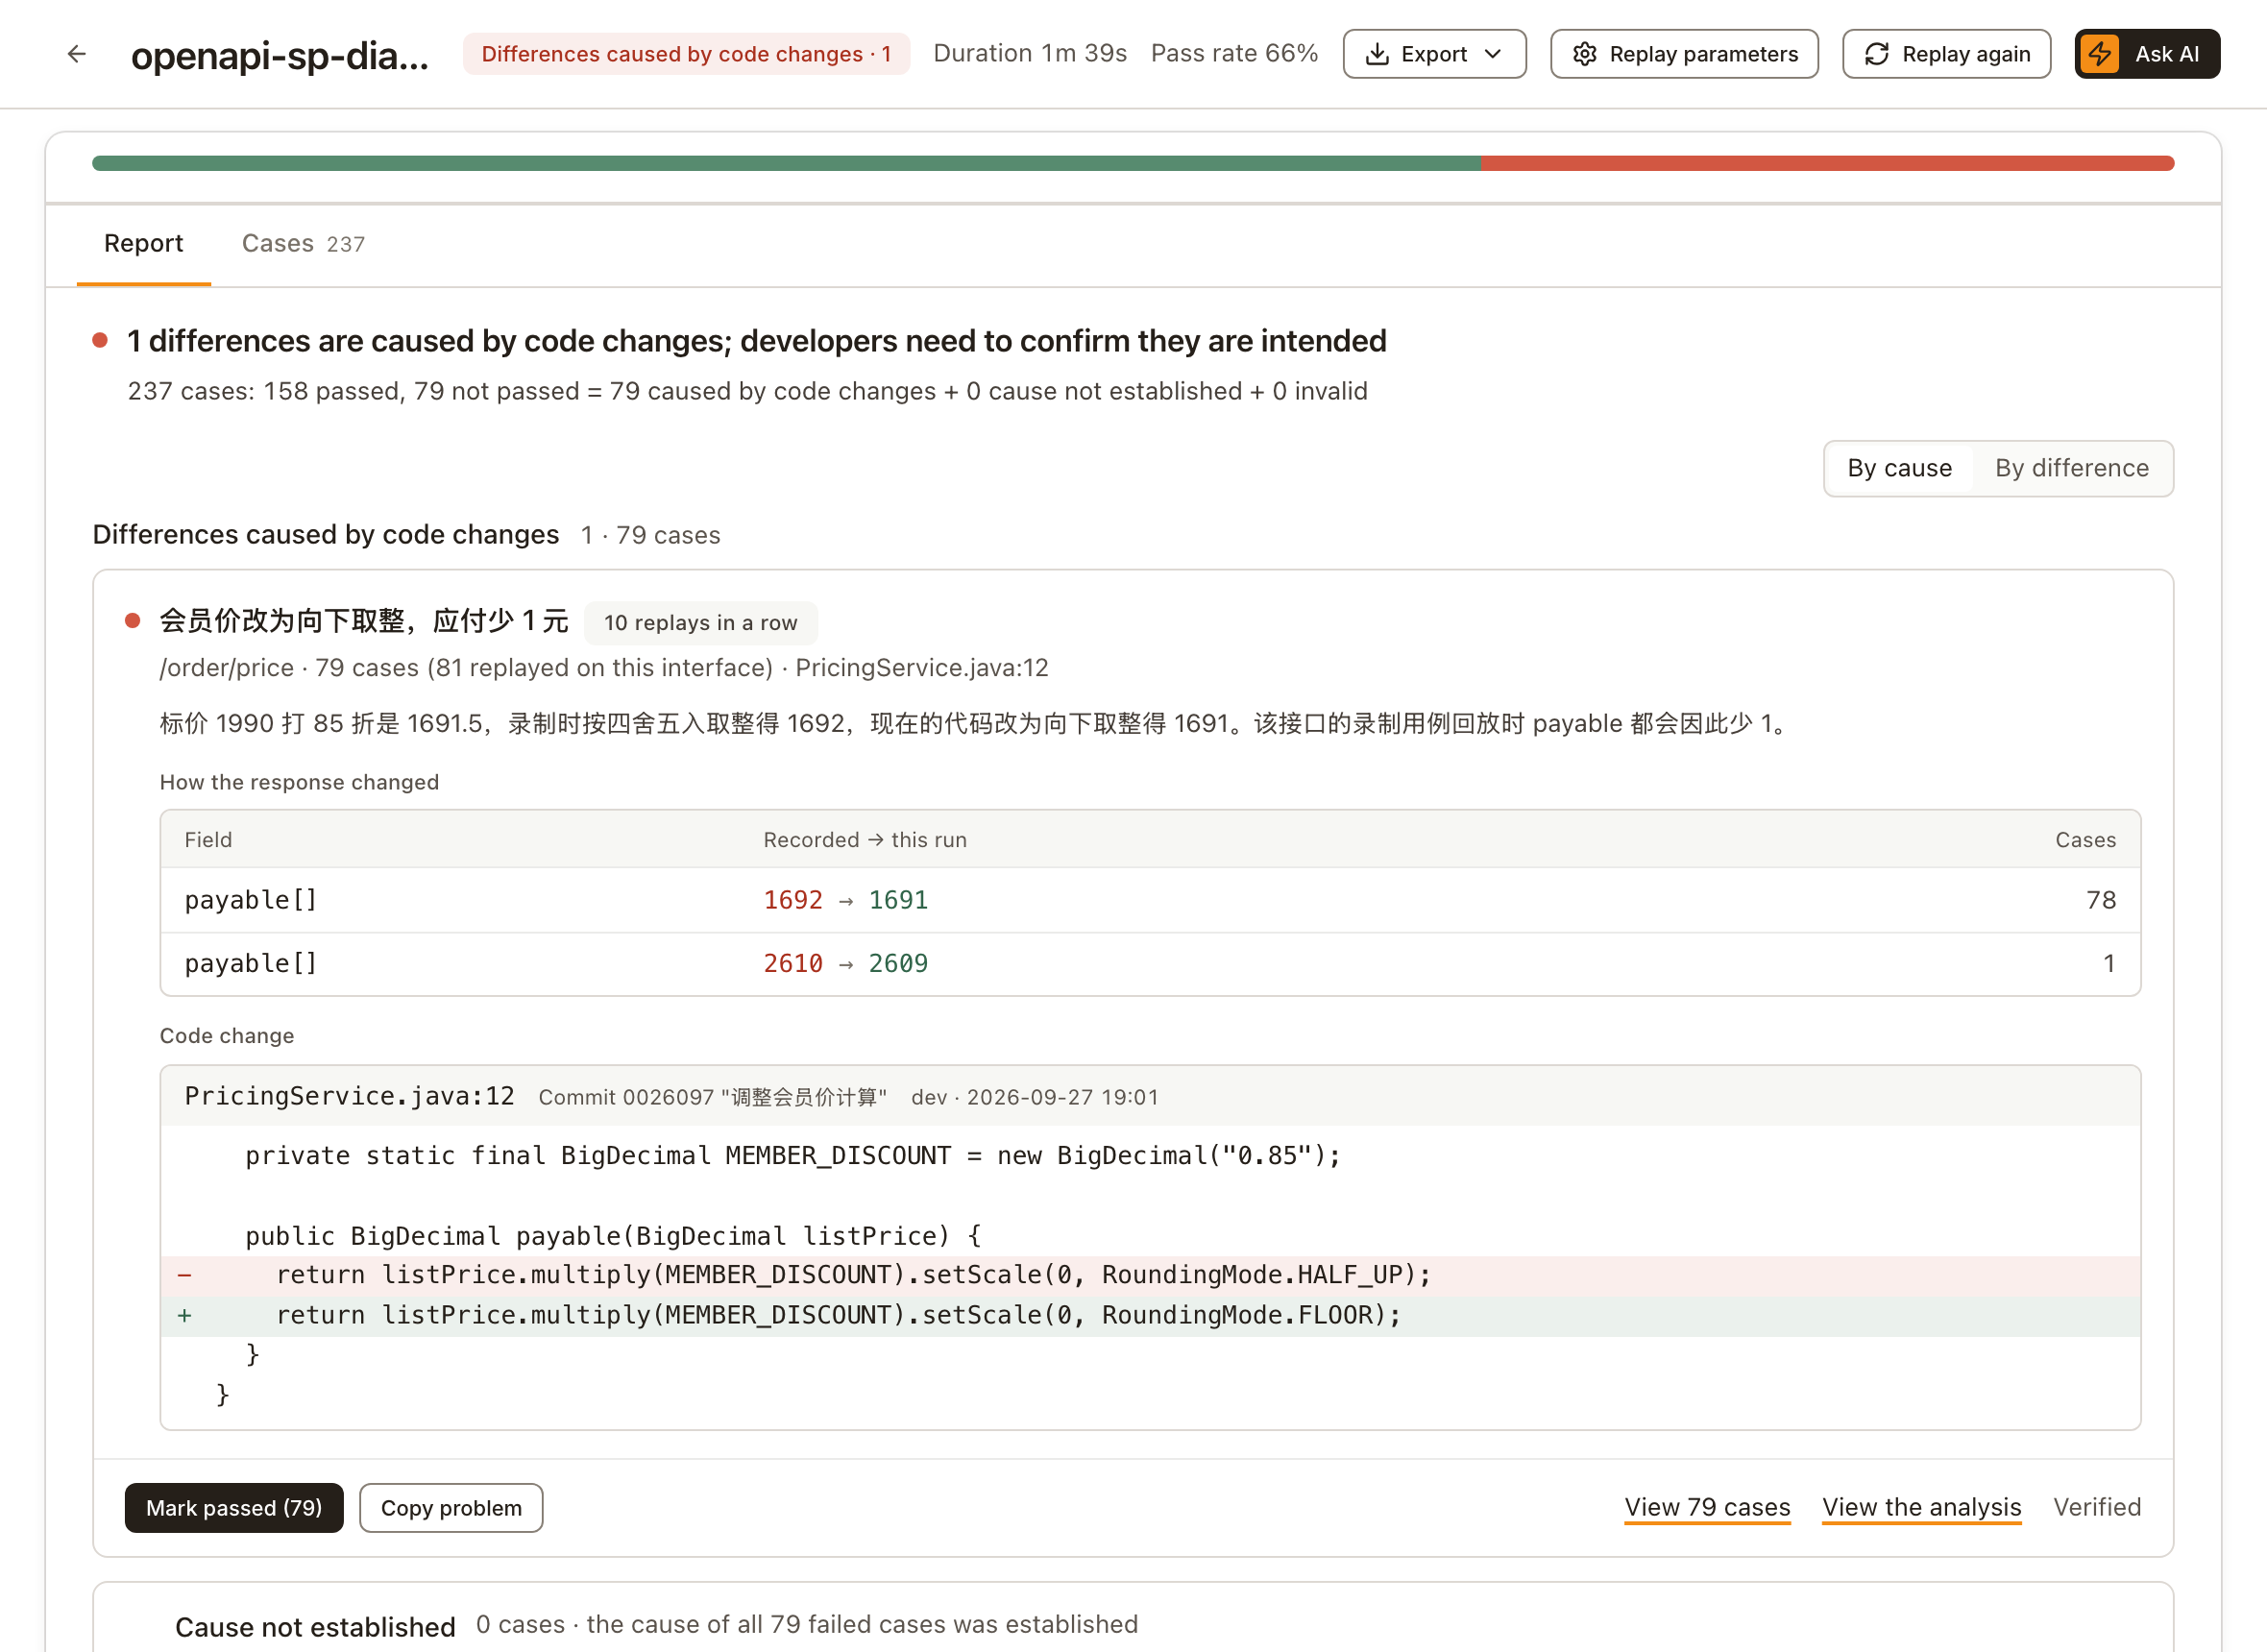Open the Export dropdown menu
This screenshot has width=2267, height=1652.
[1434, 54]
